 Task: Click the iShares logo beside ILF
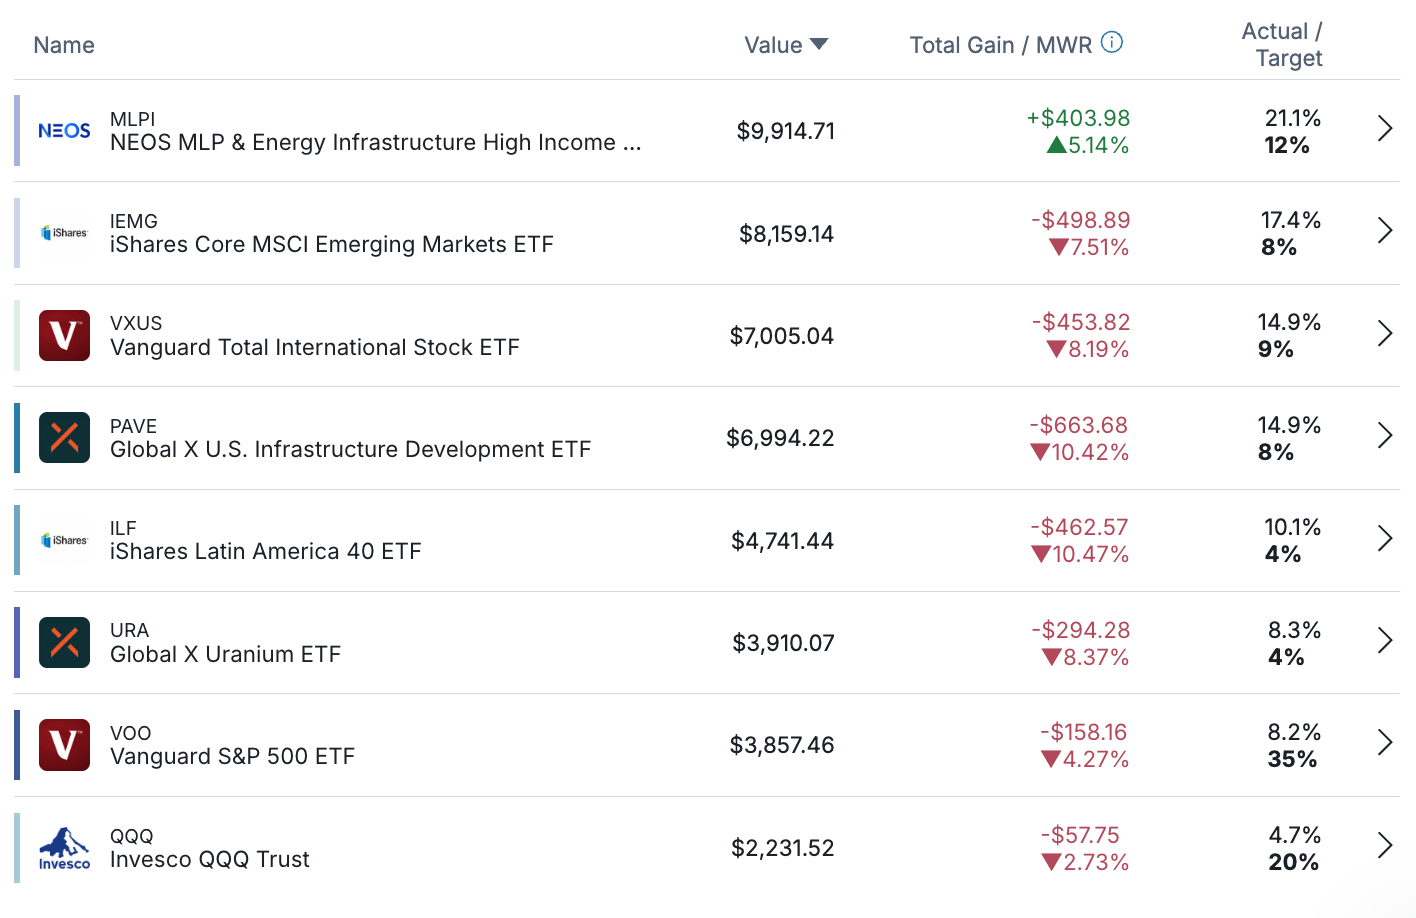point(64,540)
